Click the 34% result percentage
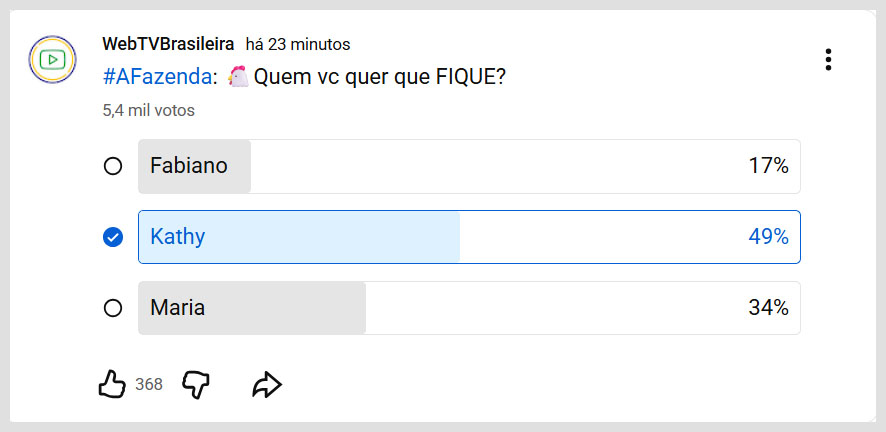886x432 pixels. 768,308
